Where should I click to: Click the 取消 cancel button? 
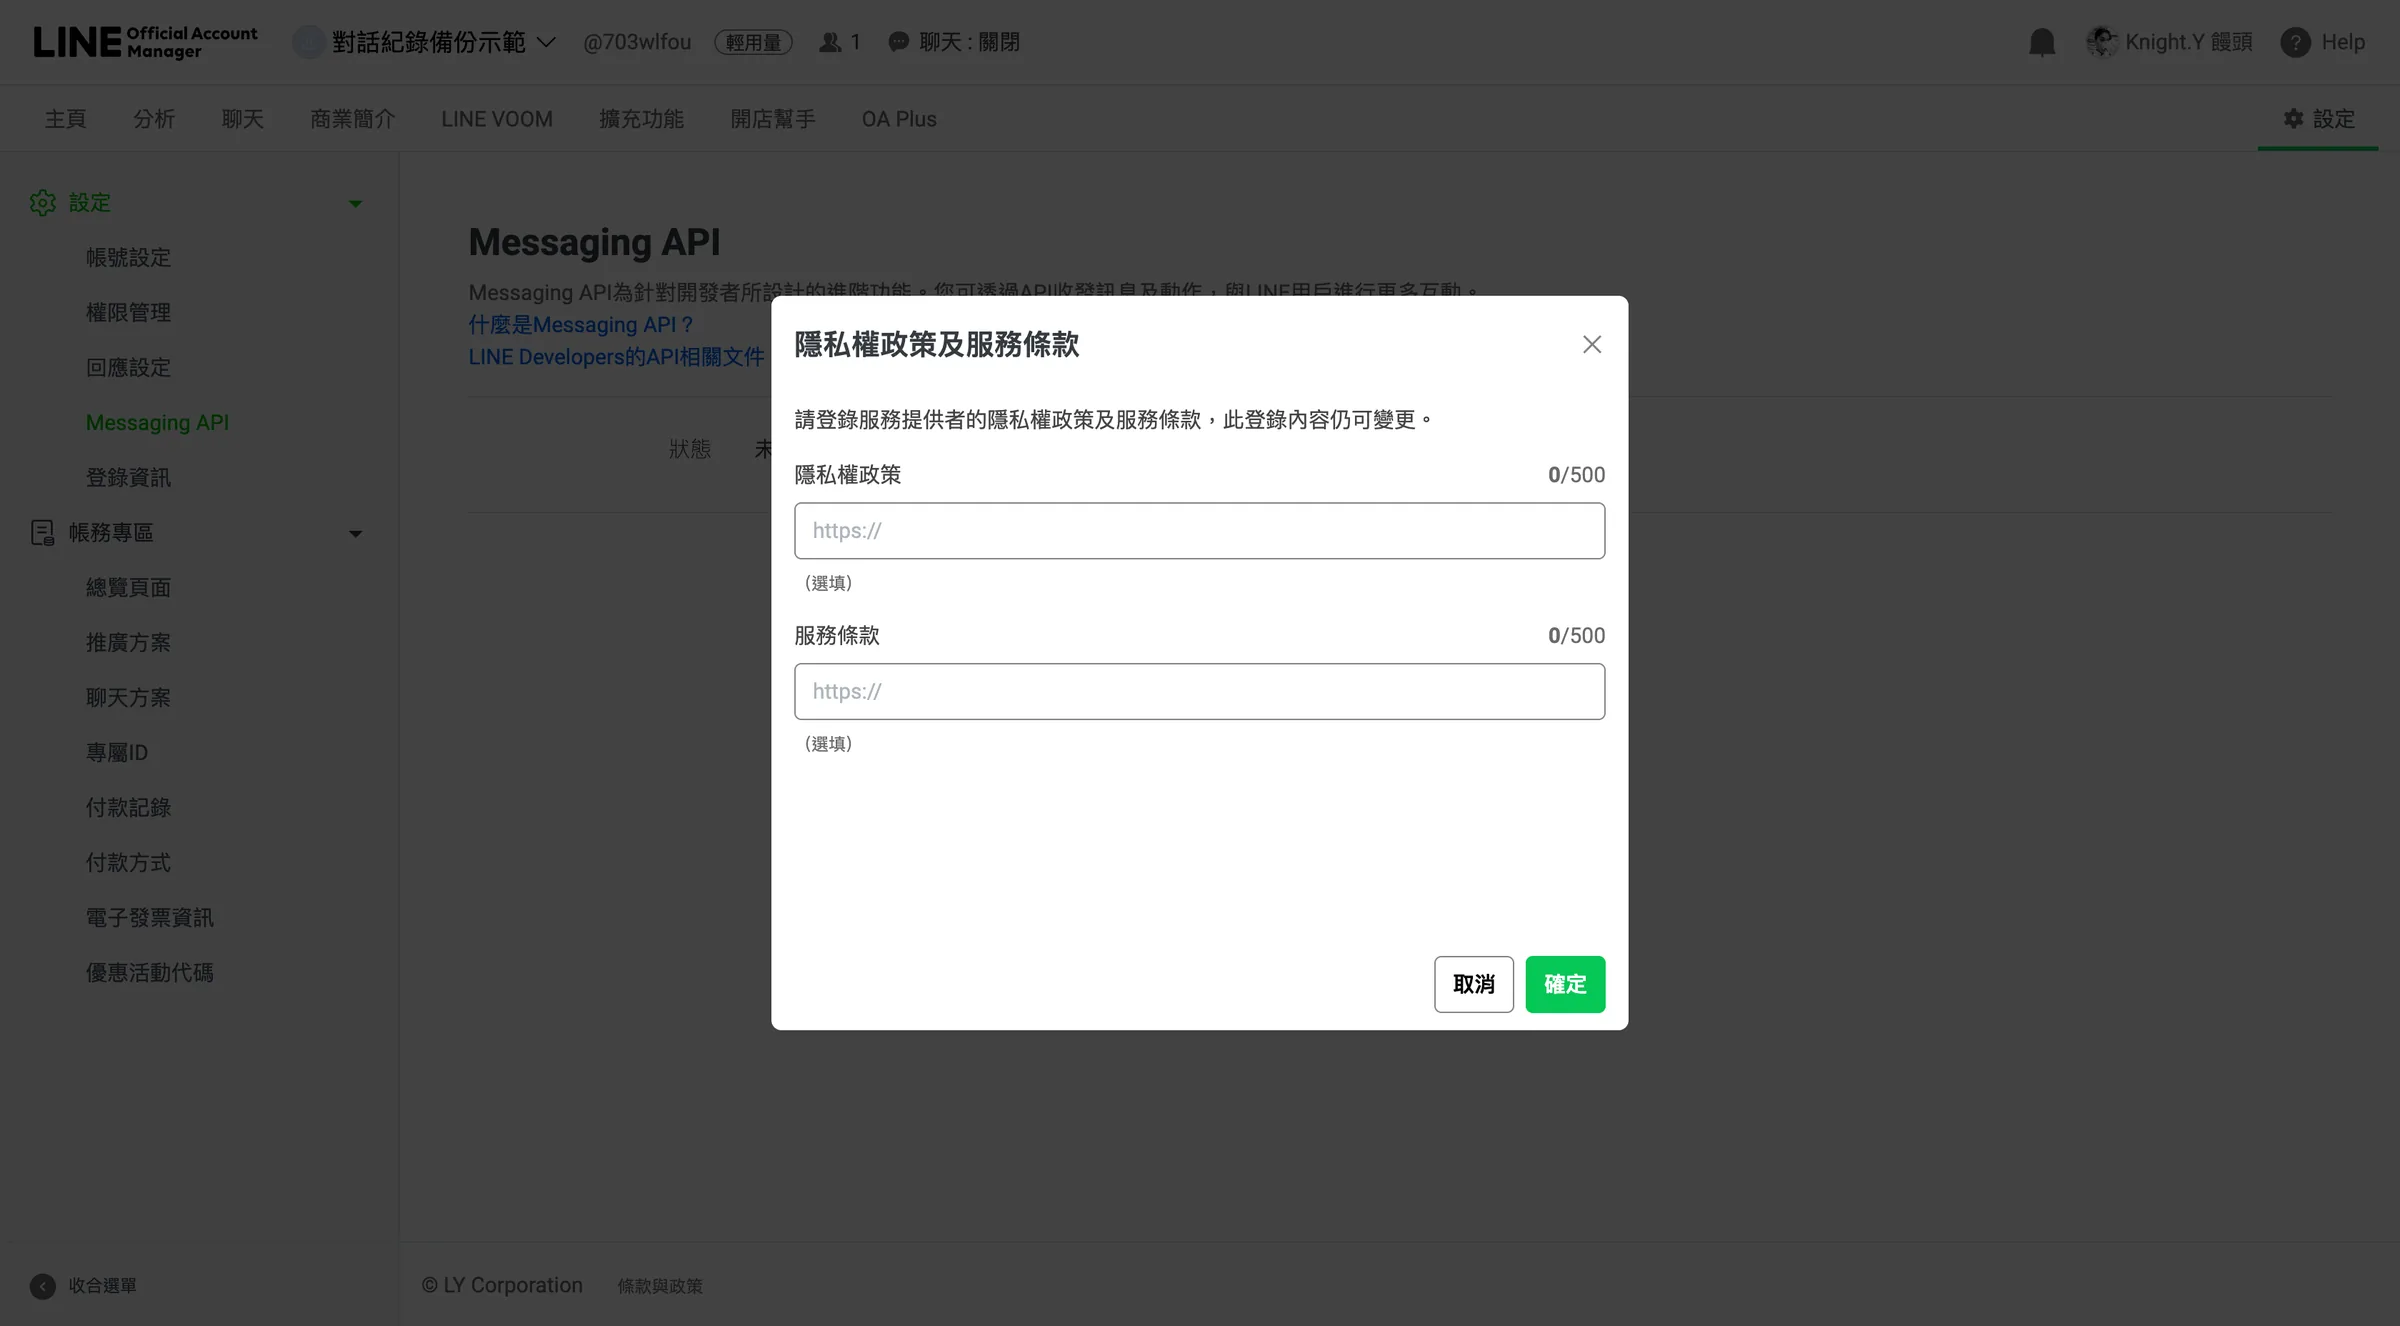pos(1474,984)
